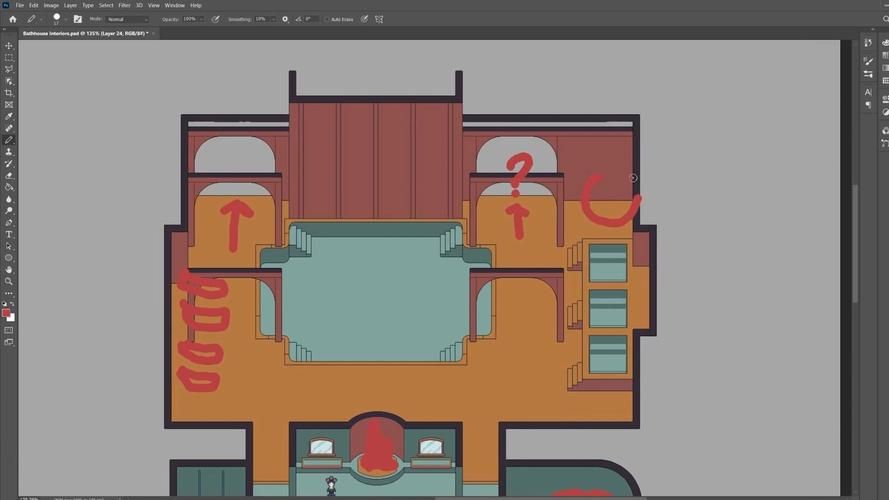Viewport: 889px width, 500px height.
Task: Open the Image menu
Action: [51, 5]
